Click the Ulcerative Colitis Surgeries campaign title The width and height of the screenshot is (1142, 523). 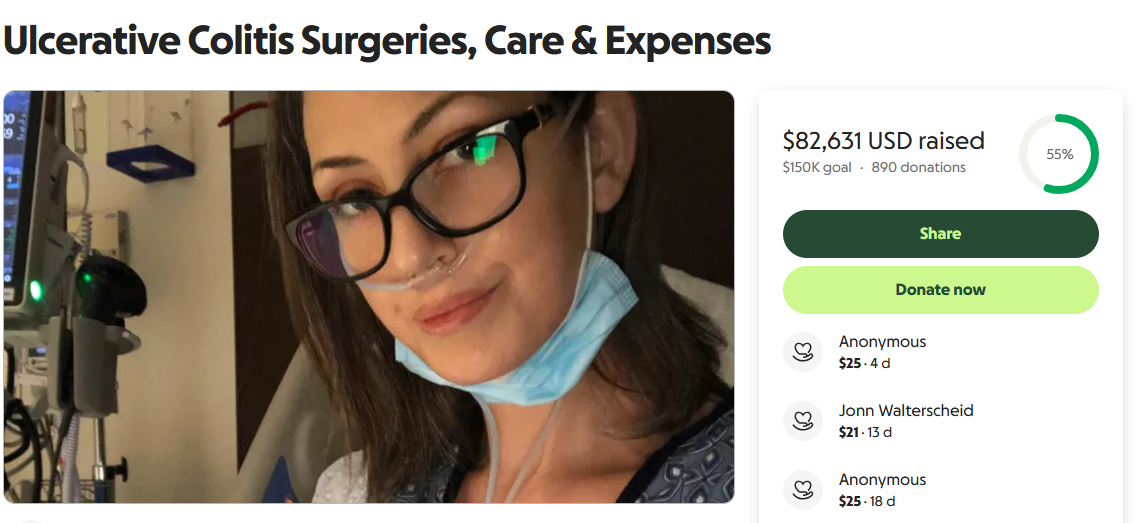pyautogui.click(x=387, y=42)
